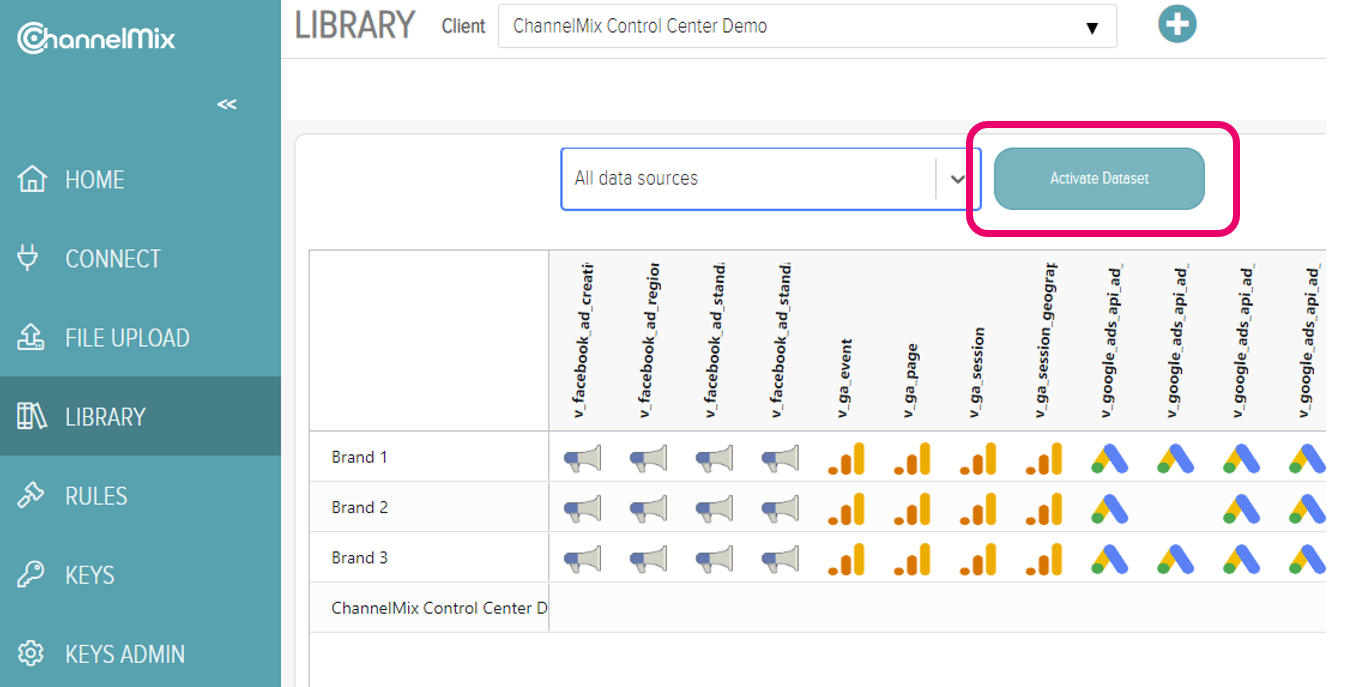Select Brand 1 v_facebook_ad_regio megaphone icon
Viewport: 1366px width, 687px height.
[x=649, y=458]
